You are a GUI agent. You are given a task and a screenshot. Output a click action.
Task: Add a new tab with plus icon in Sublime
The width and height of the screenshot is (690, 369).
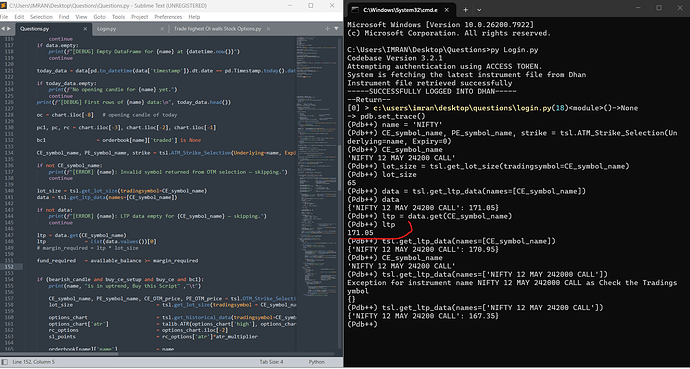coord(327,29)
